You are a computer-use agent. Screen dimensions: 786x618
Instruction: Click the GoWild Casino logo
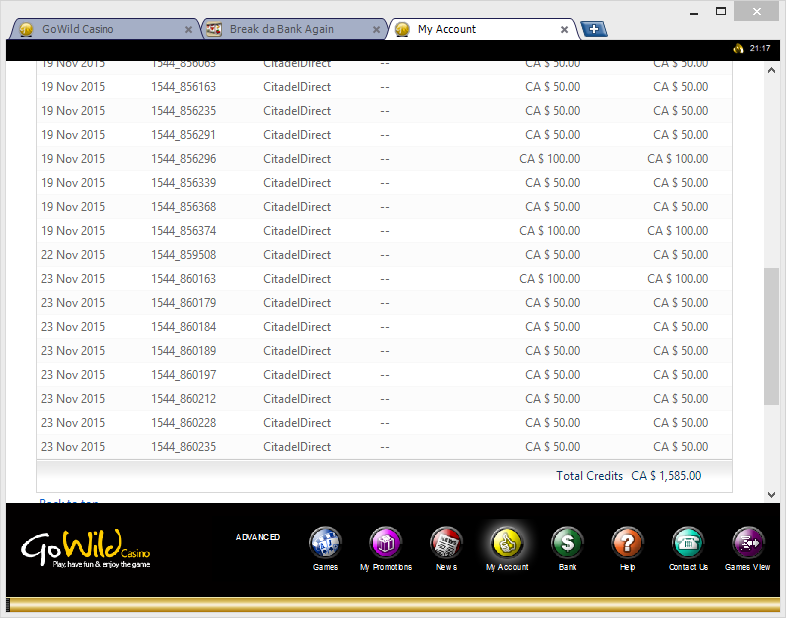pyautogui.click(x=85, y=548)
